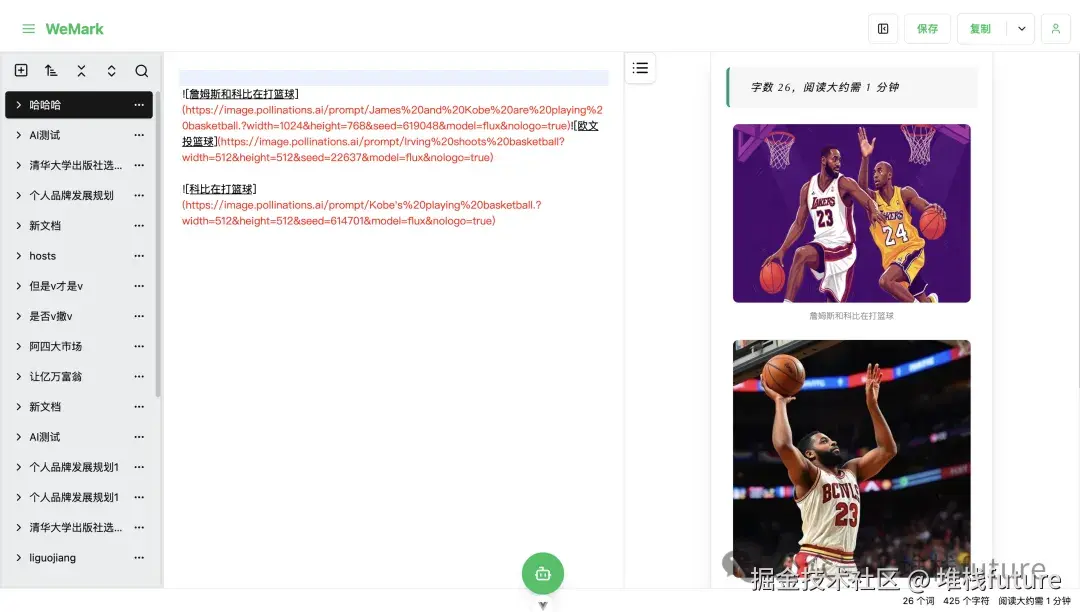Expand the 阿四大市场 chevron
The image size is (1080, 612).
(19, 346)
